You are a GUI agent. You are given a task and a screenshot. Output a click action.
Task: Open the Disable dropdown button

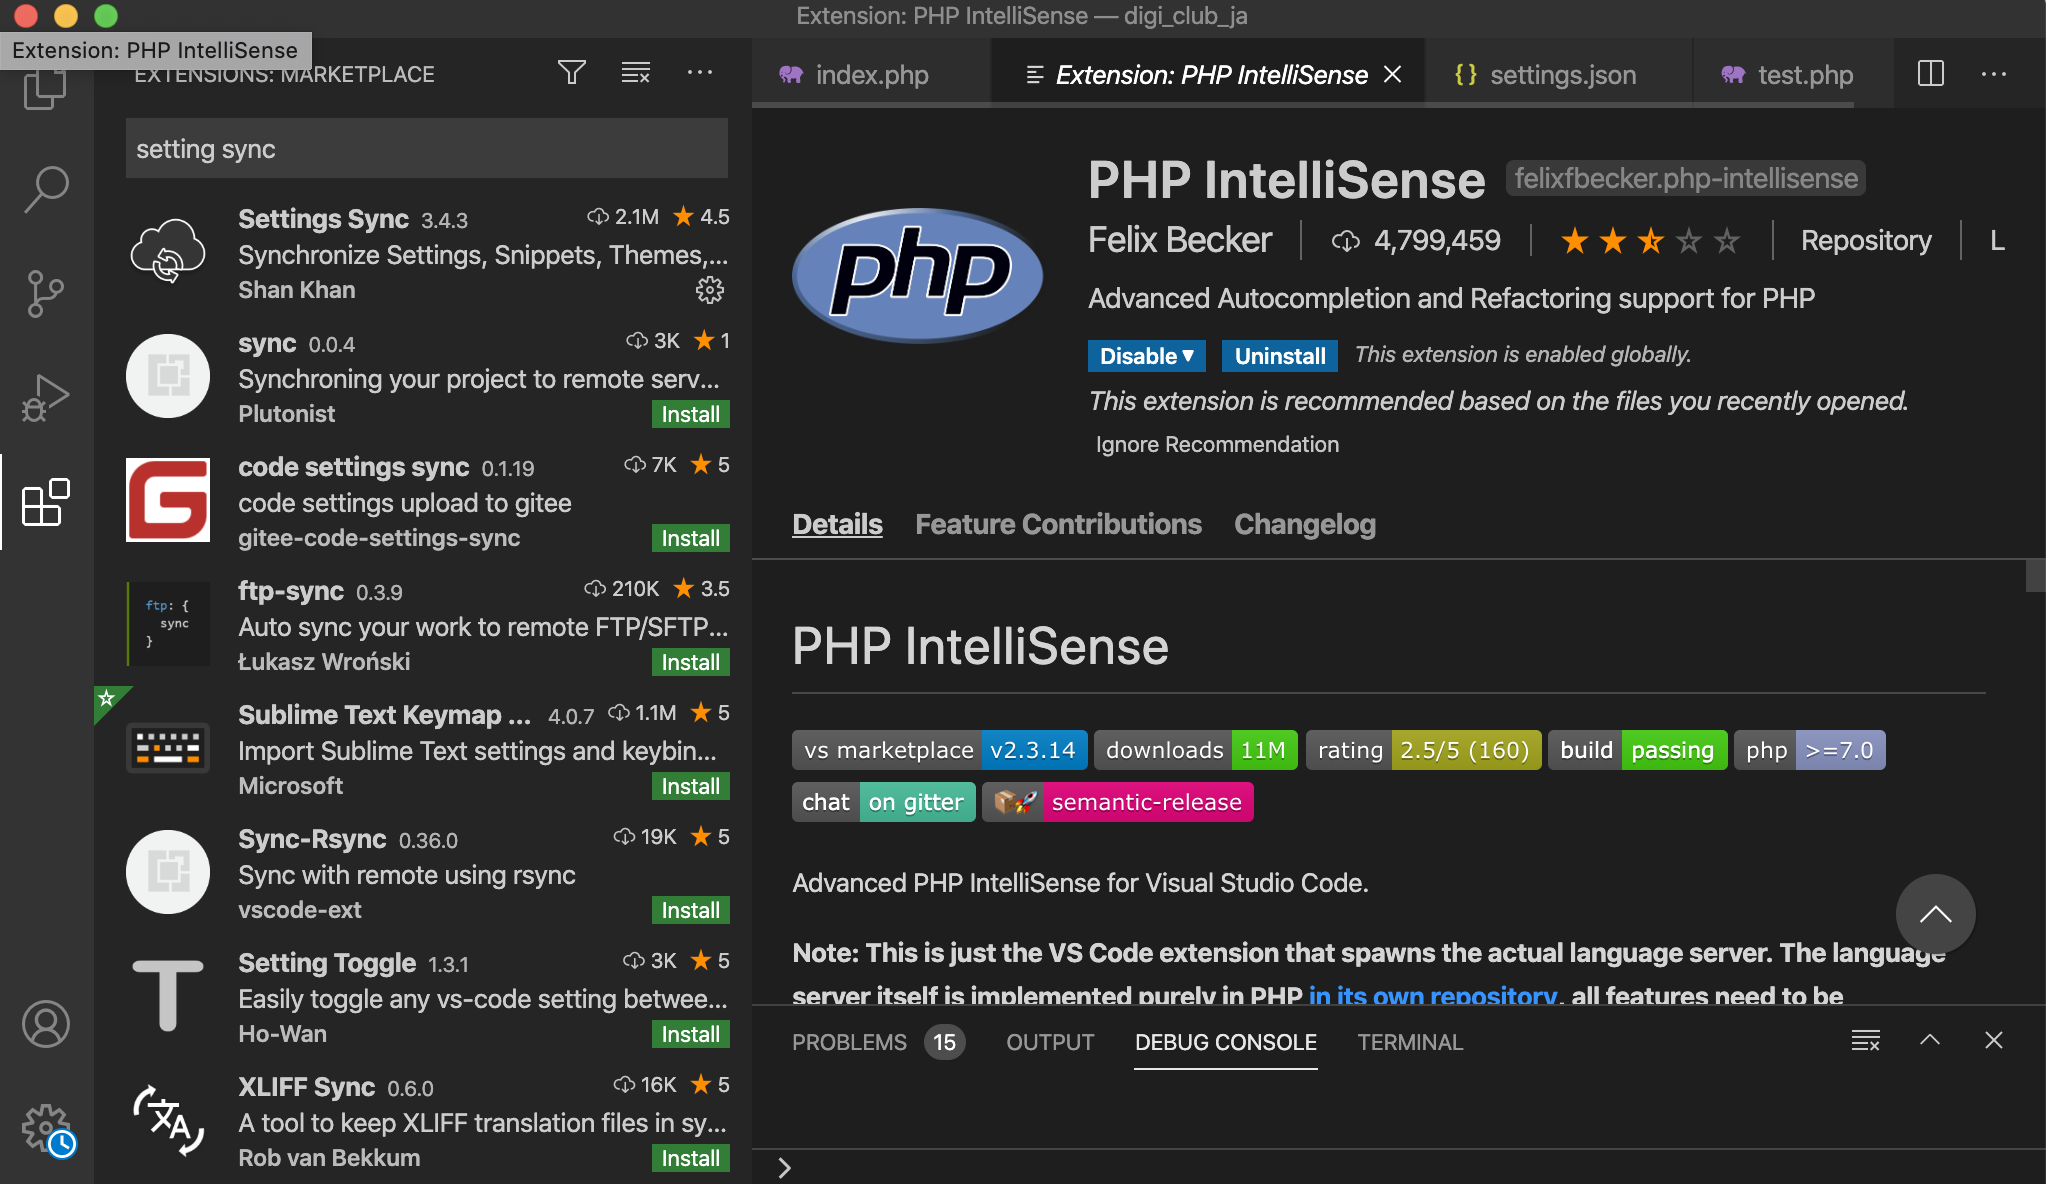(x=1146, y=356)
